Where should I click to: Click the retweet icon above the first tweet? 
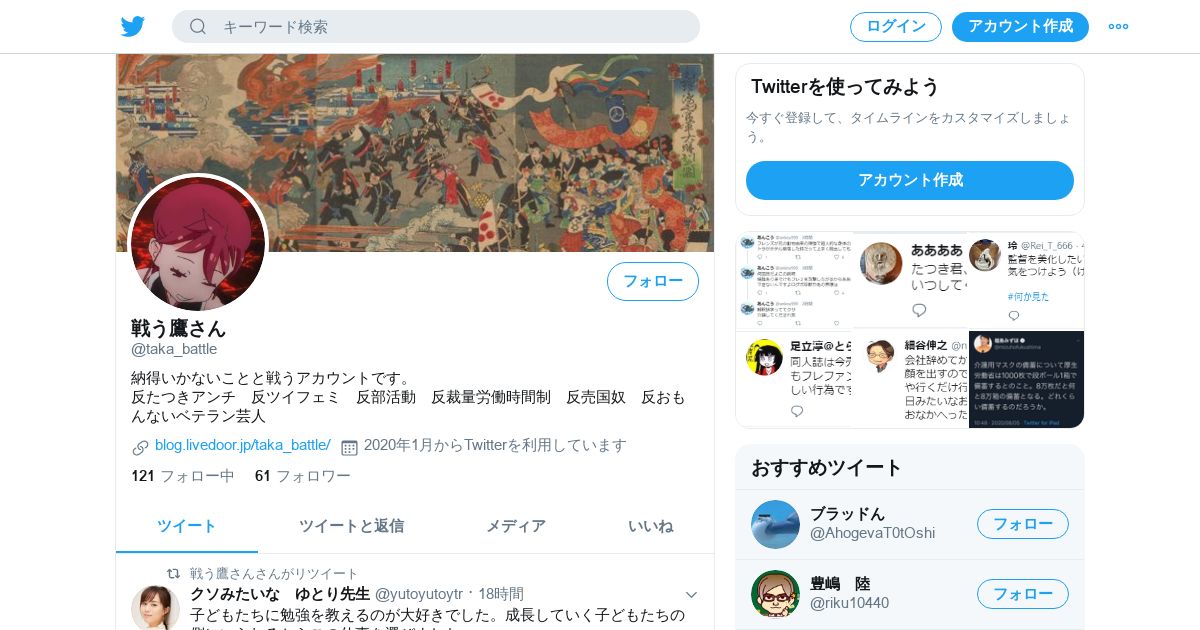pos(173,573)
